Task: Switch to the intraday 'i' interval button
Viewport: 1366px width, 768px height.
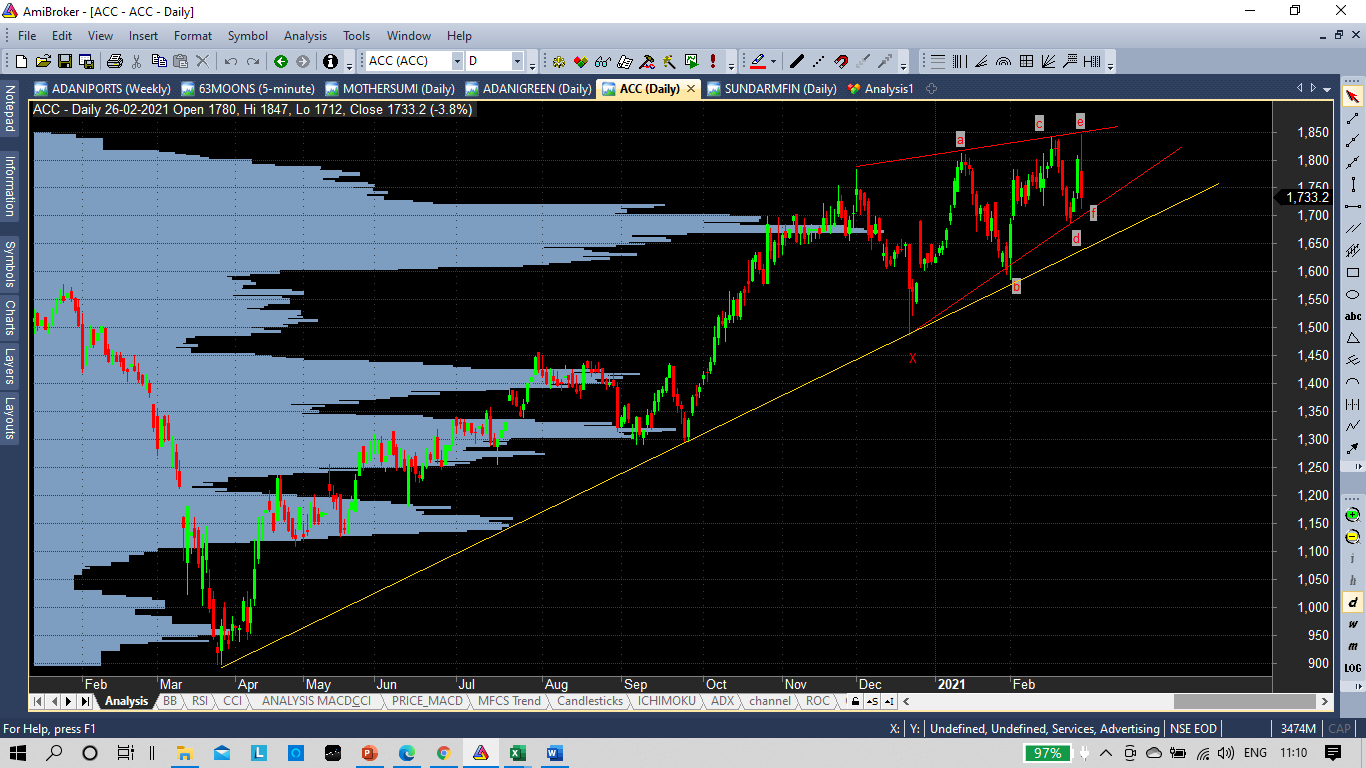Action: [x=1353, y=558]
